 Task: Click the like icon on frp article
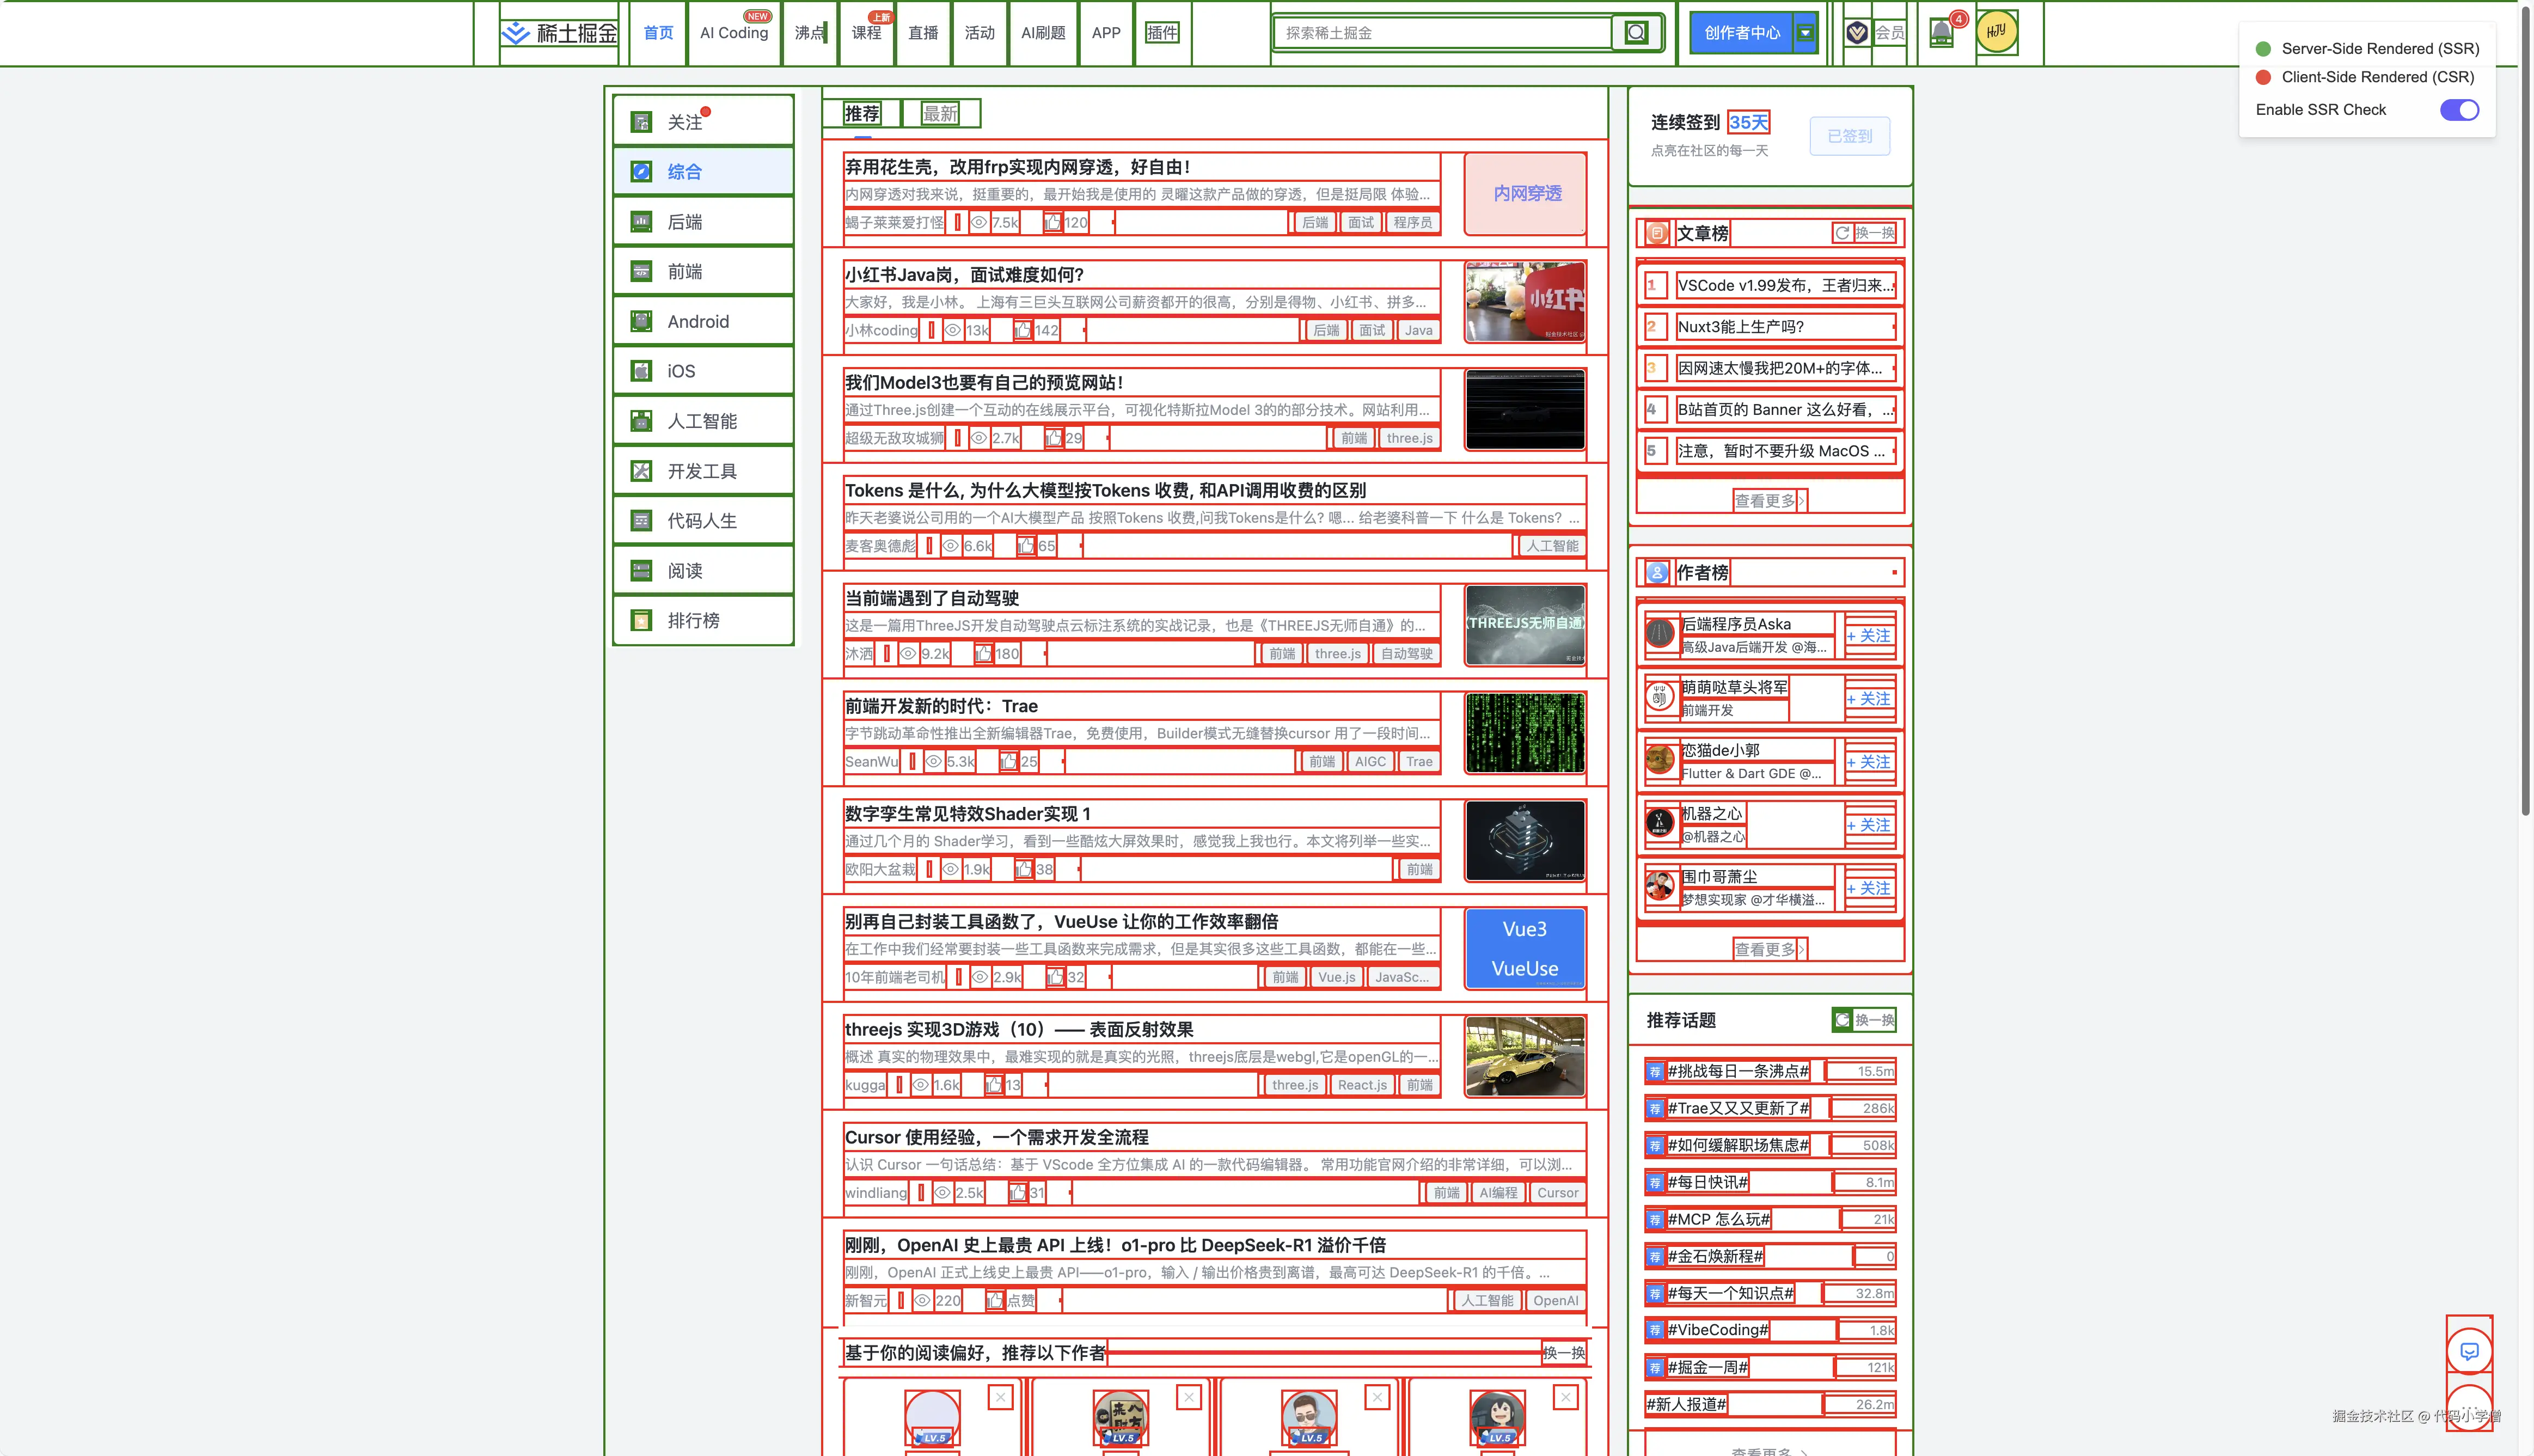1052,222
